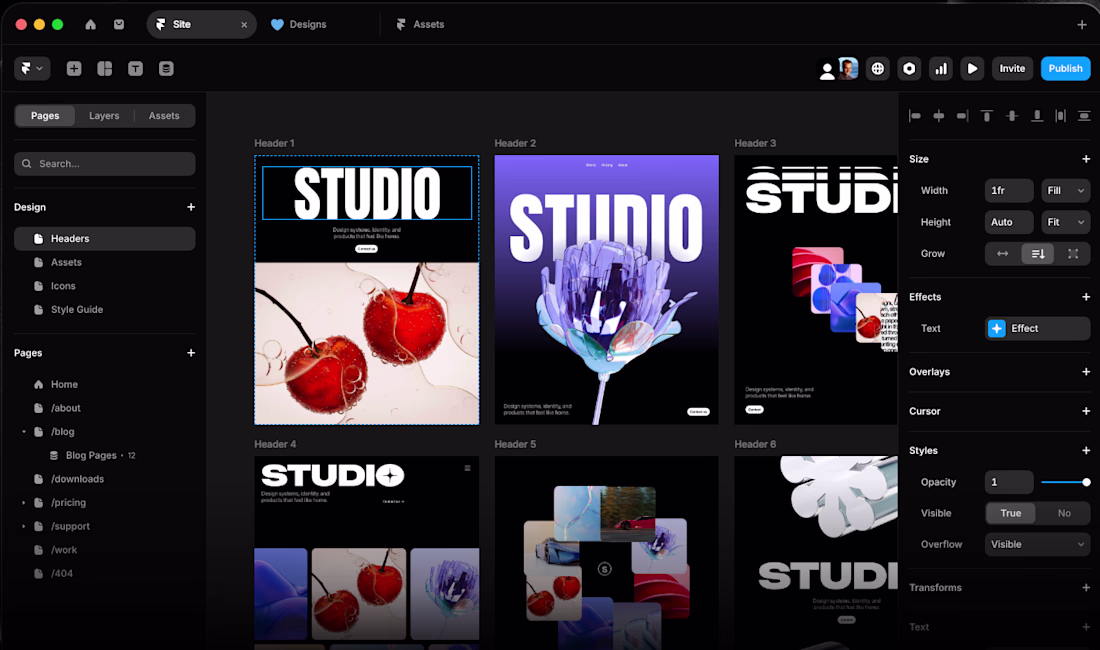Distribute vertically icon in align row

pos(1084,116)
